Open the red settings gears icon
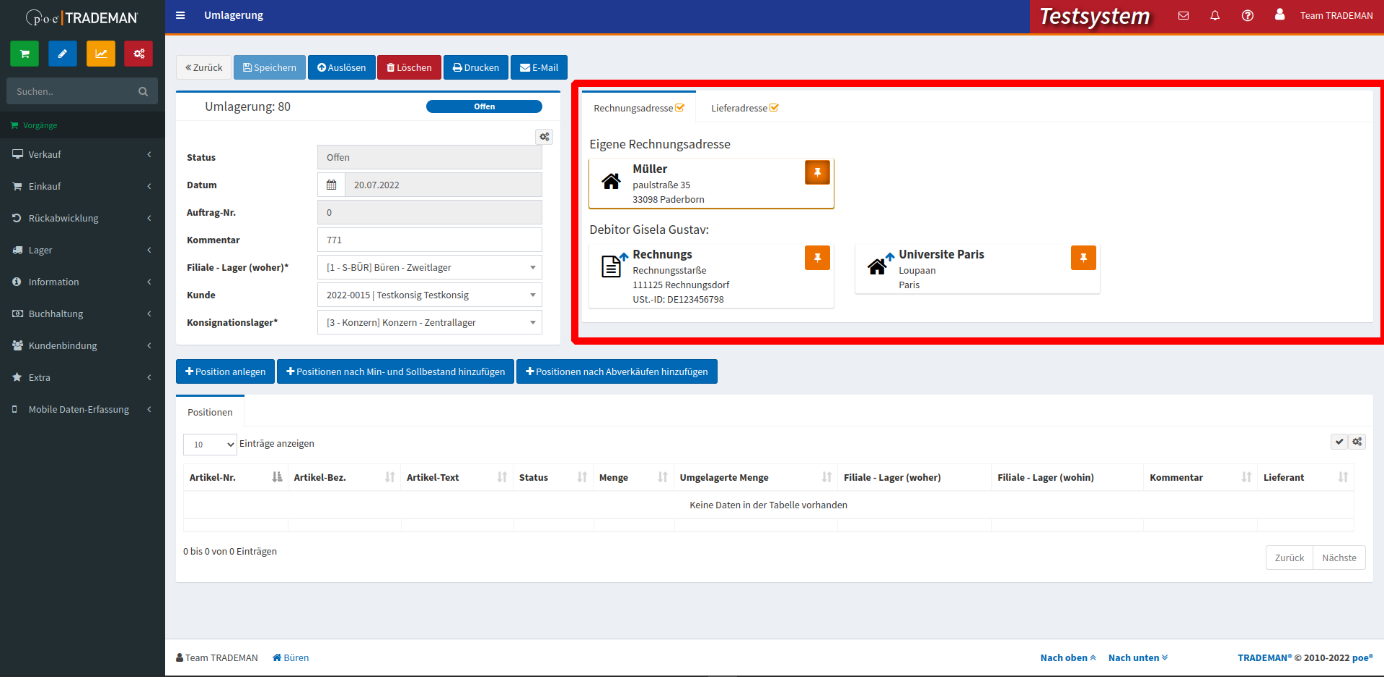The height and width of the screenshot is (677, 1384). (x=139, y=54)
